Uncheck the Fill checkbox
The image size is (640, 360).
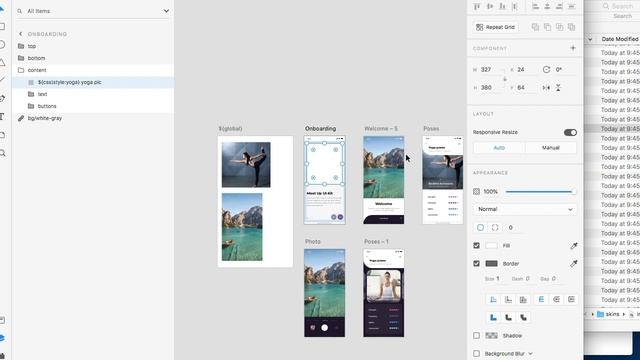click(x=476, y=246)
